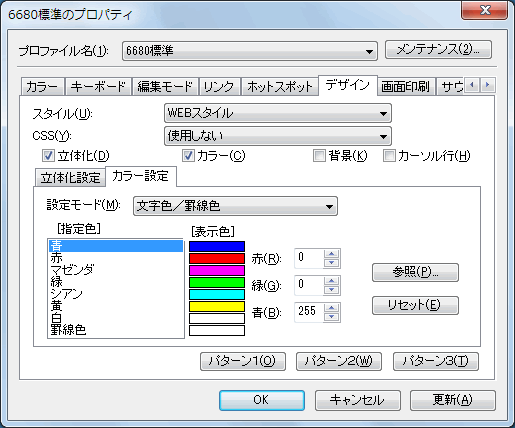This screenshot has width=515, height=428.
Task: Move the tab strip right with the arrow
Action: pyautogui.click(x=487, y=85)
